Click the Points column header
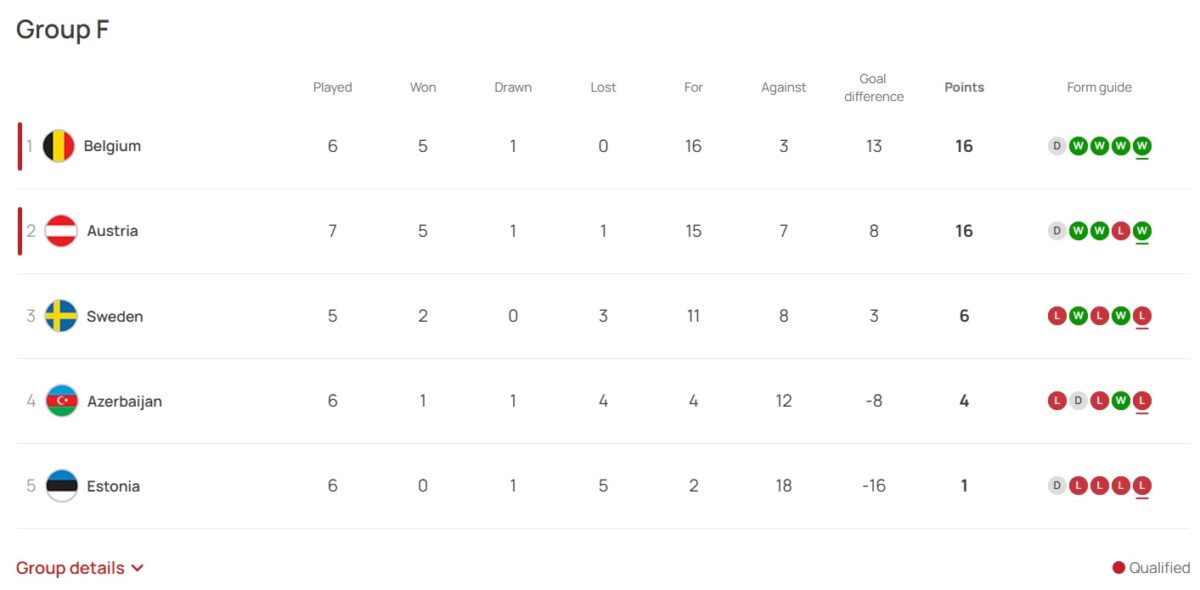1200x590 pixels. [x=964, y=87]
